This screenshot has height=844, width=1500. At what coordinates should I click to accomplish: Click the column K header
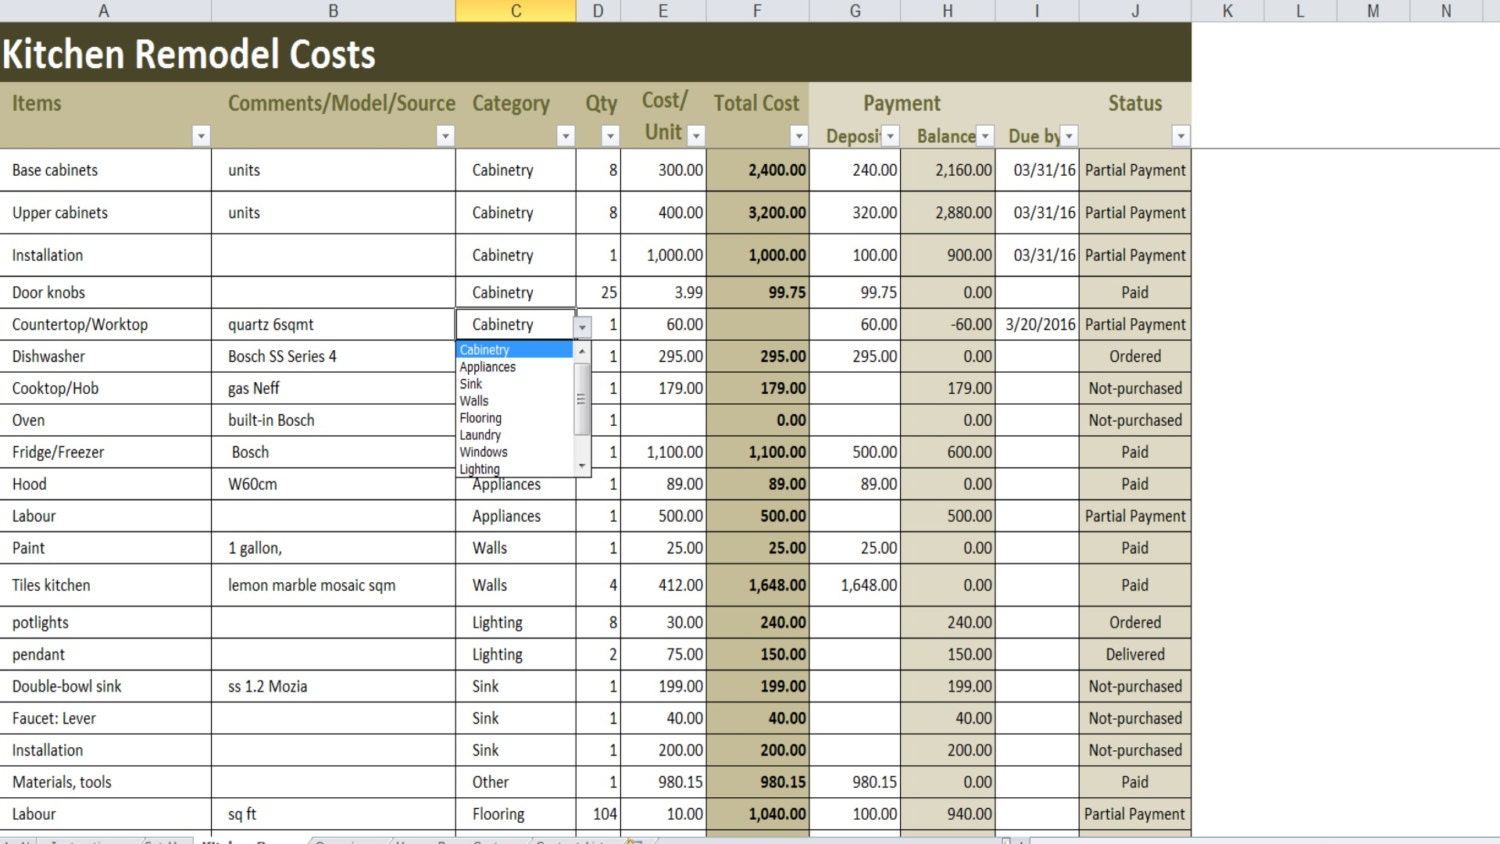[x=1227, y=11]
